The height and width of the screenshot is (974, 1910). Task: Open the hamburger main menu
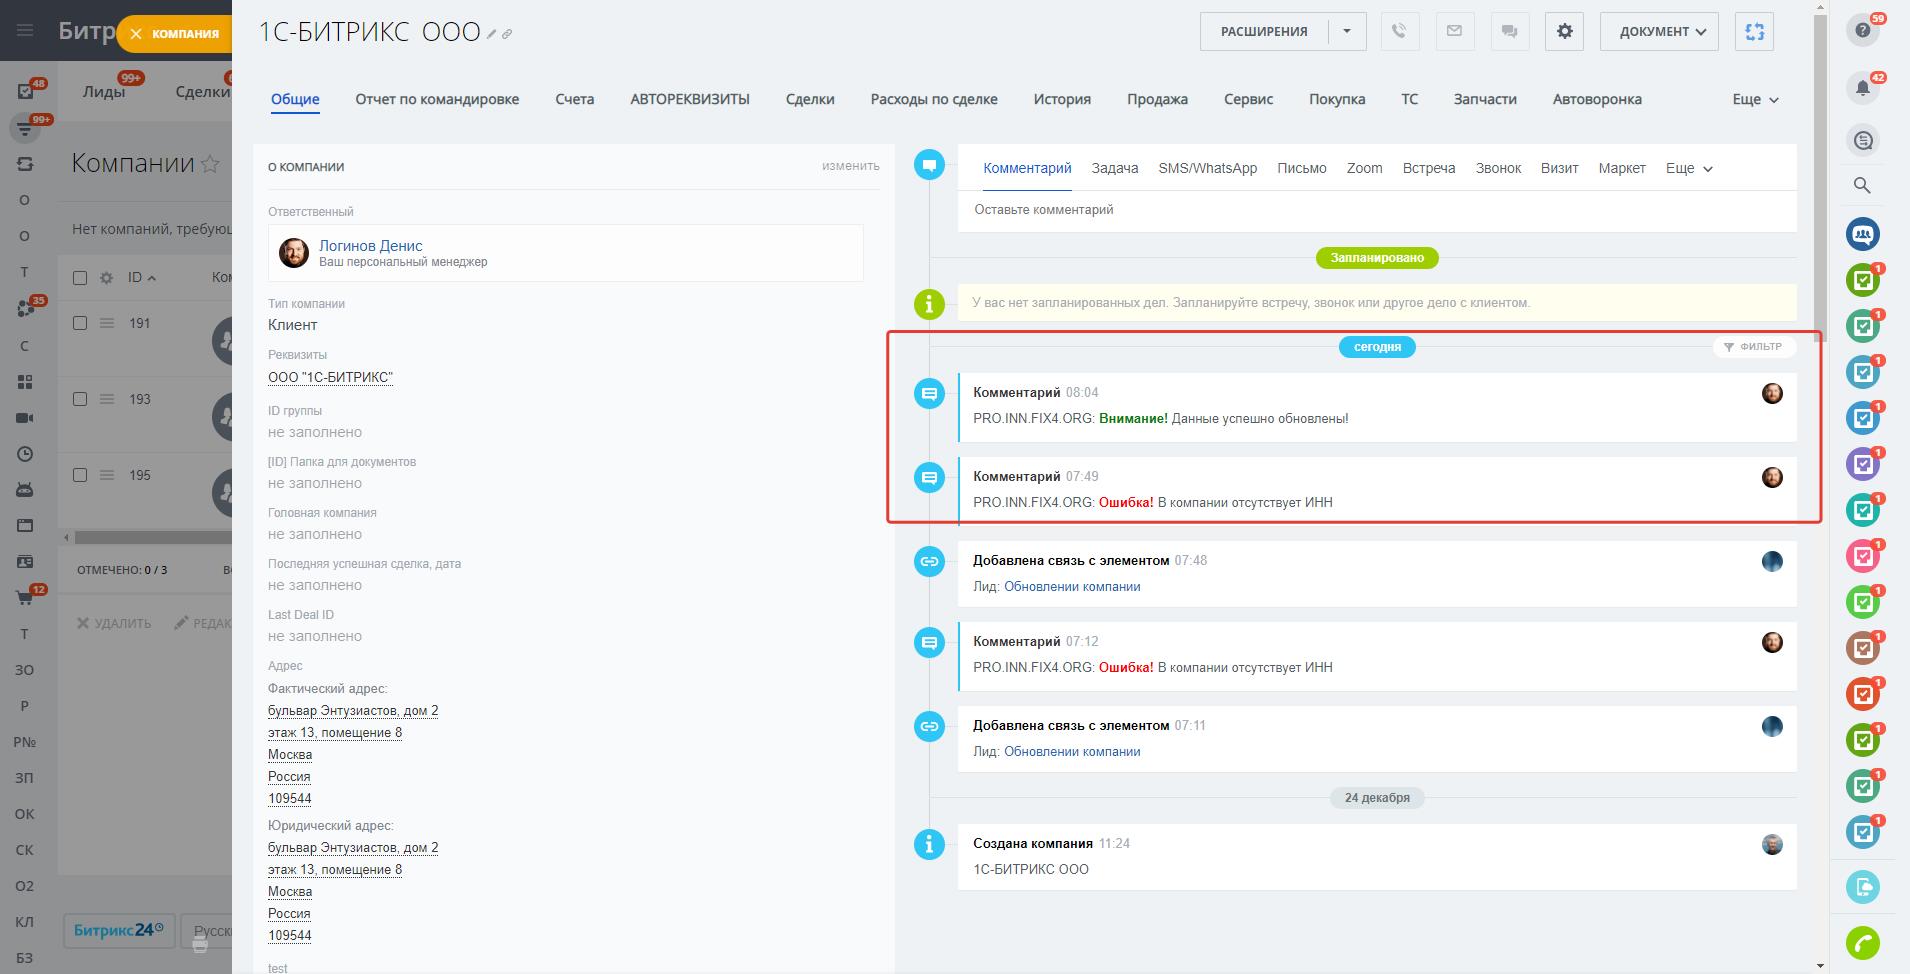(25, 31)
